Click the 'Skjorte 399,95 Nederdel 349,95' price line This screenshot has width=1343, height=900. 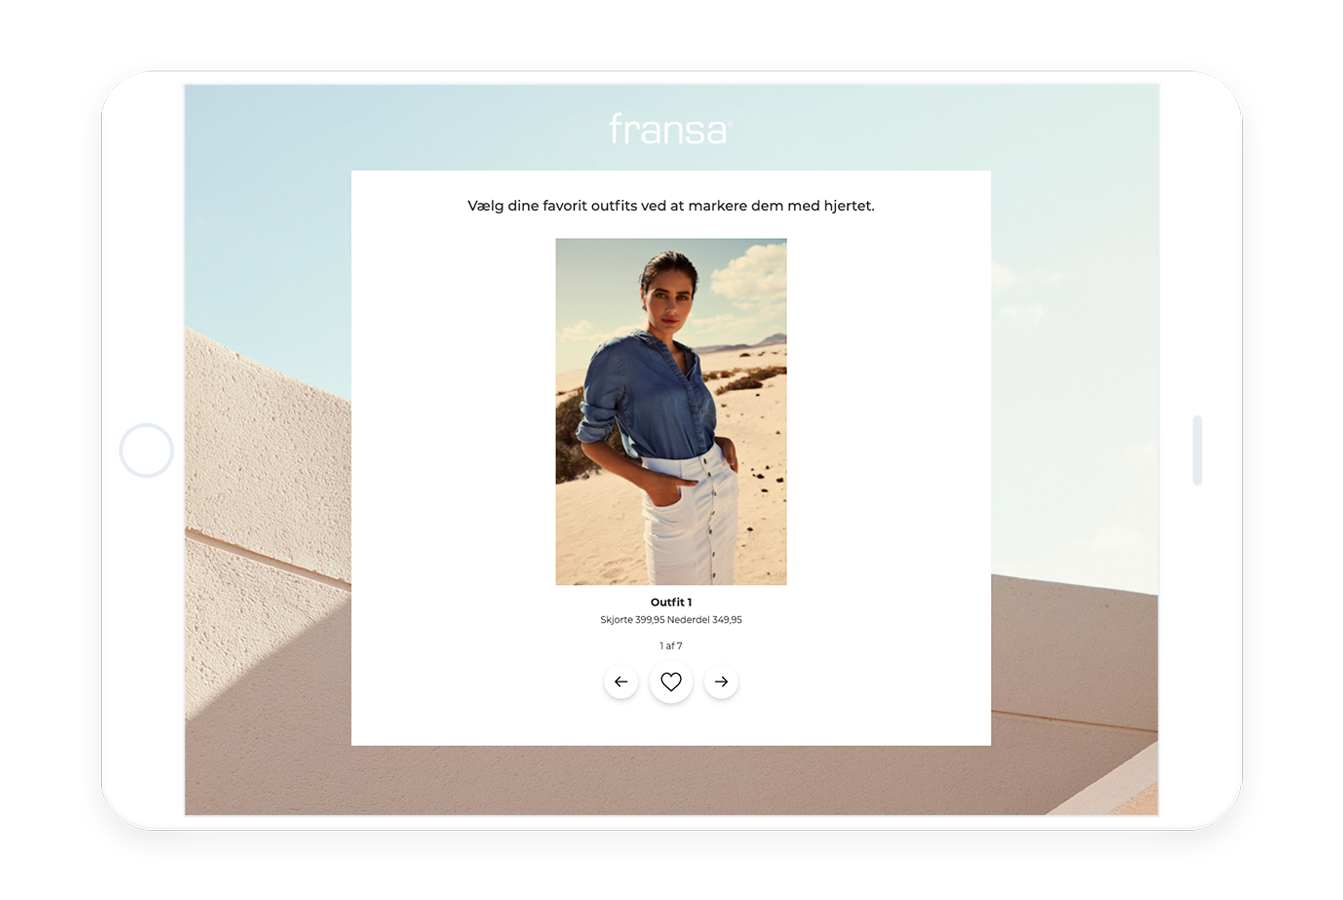pyautogui.click(x=671, y=620)
